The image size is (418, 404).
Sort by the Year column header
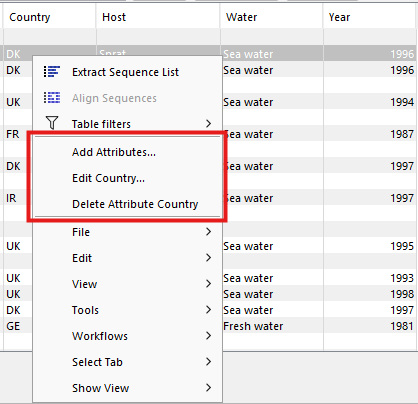click(x=369, y=17)
